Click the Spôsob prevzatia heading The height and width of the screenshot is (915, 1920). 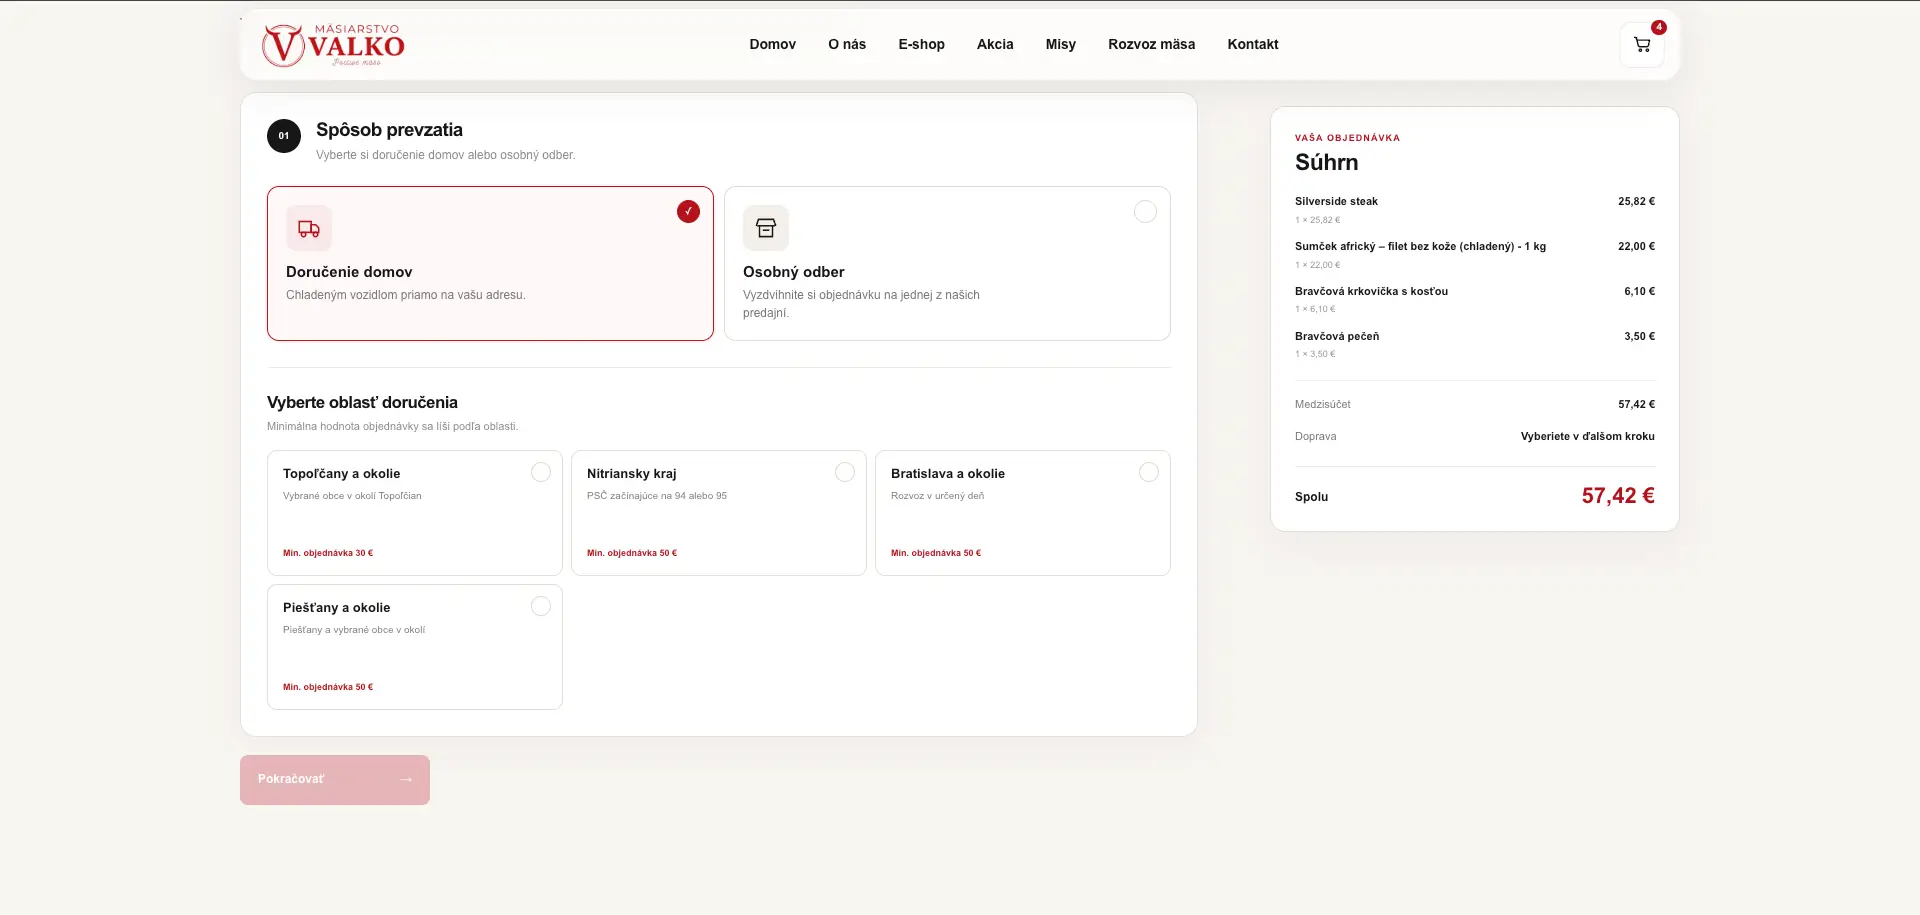389,130
